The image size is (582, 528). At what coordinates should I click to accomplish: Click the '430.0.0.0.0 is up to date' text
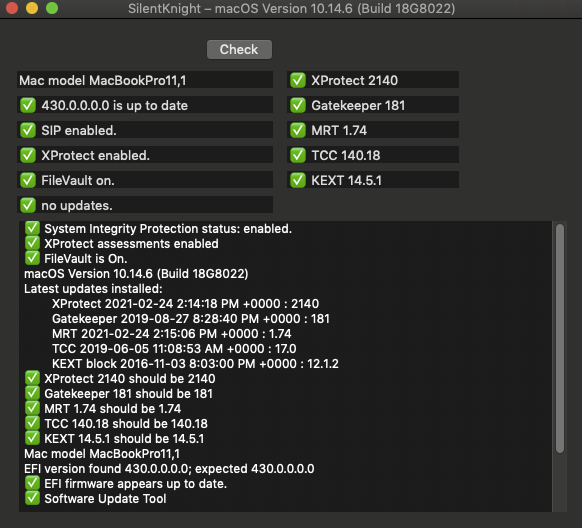click(x=115, y=106)
